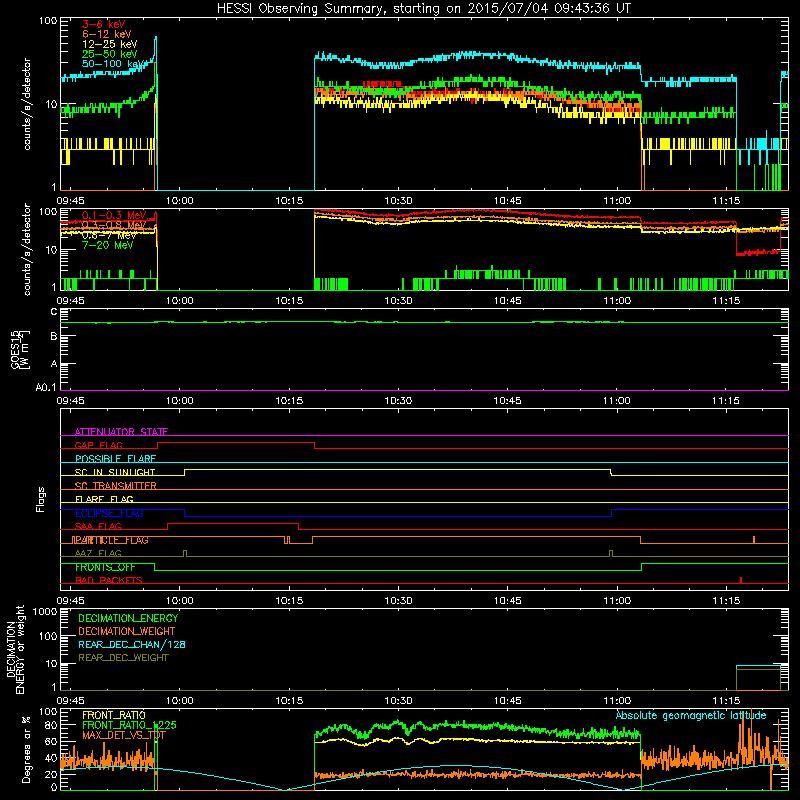Select the 12-25 keV legend label
Screen dimensions: 800x800
click(109, 44)
